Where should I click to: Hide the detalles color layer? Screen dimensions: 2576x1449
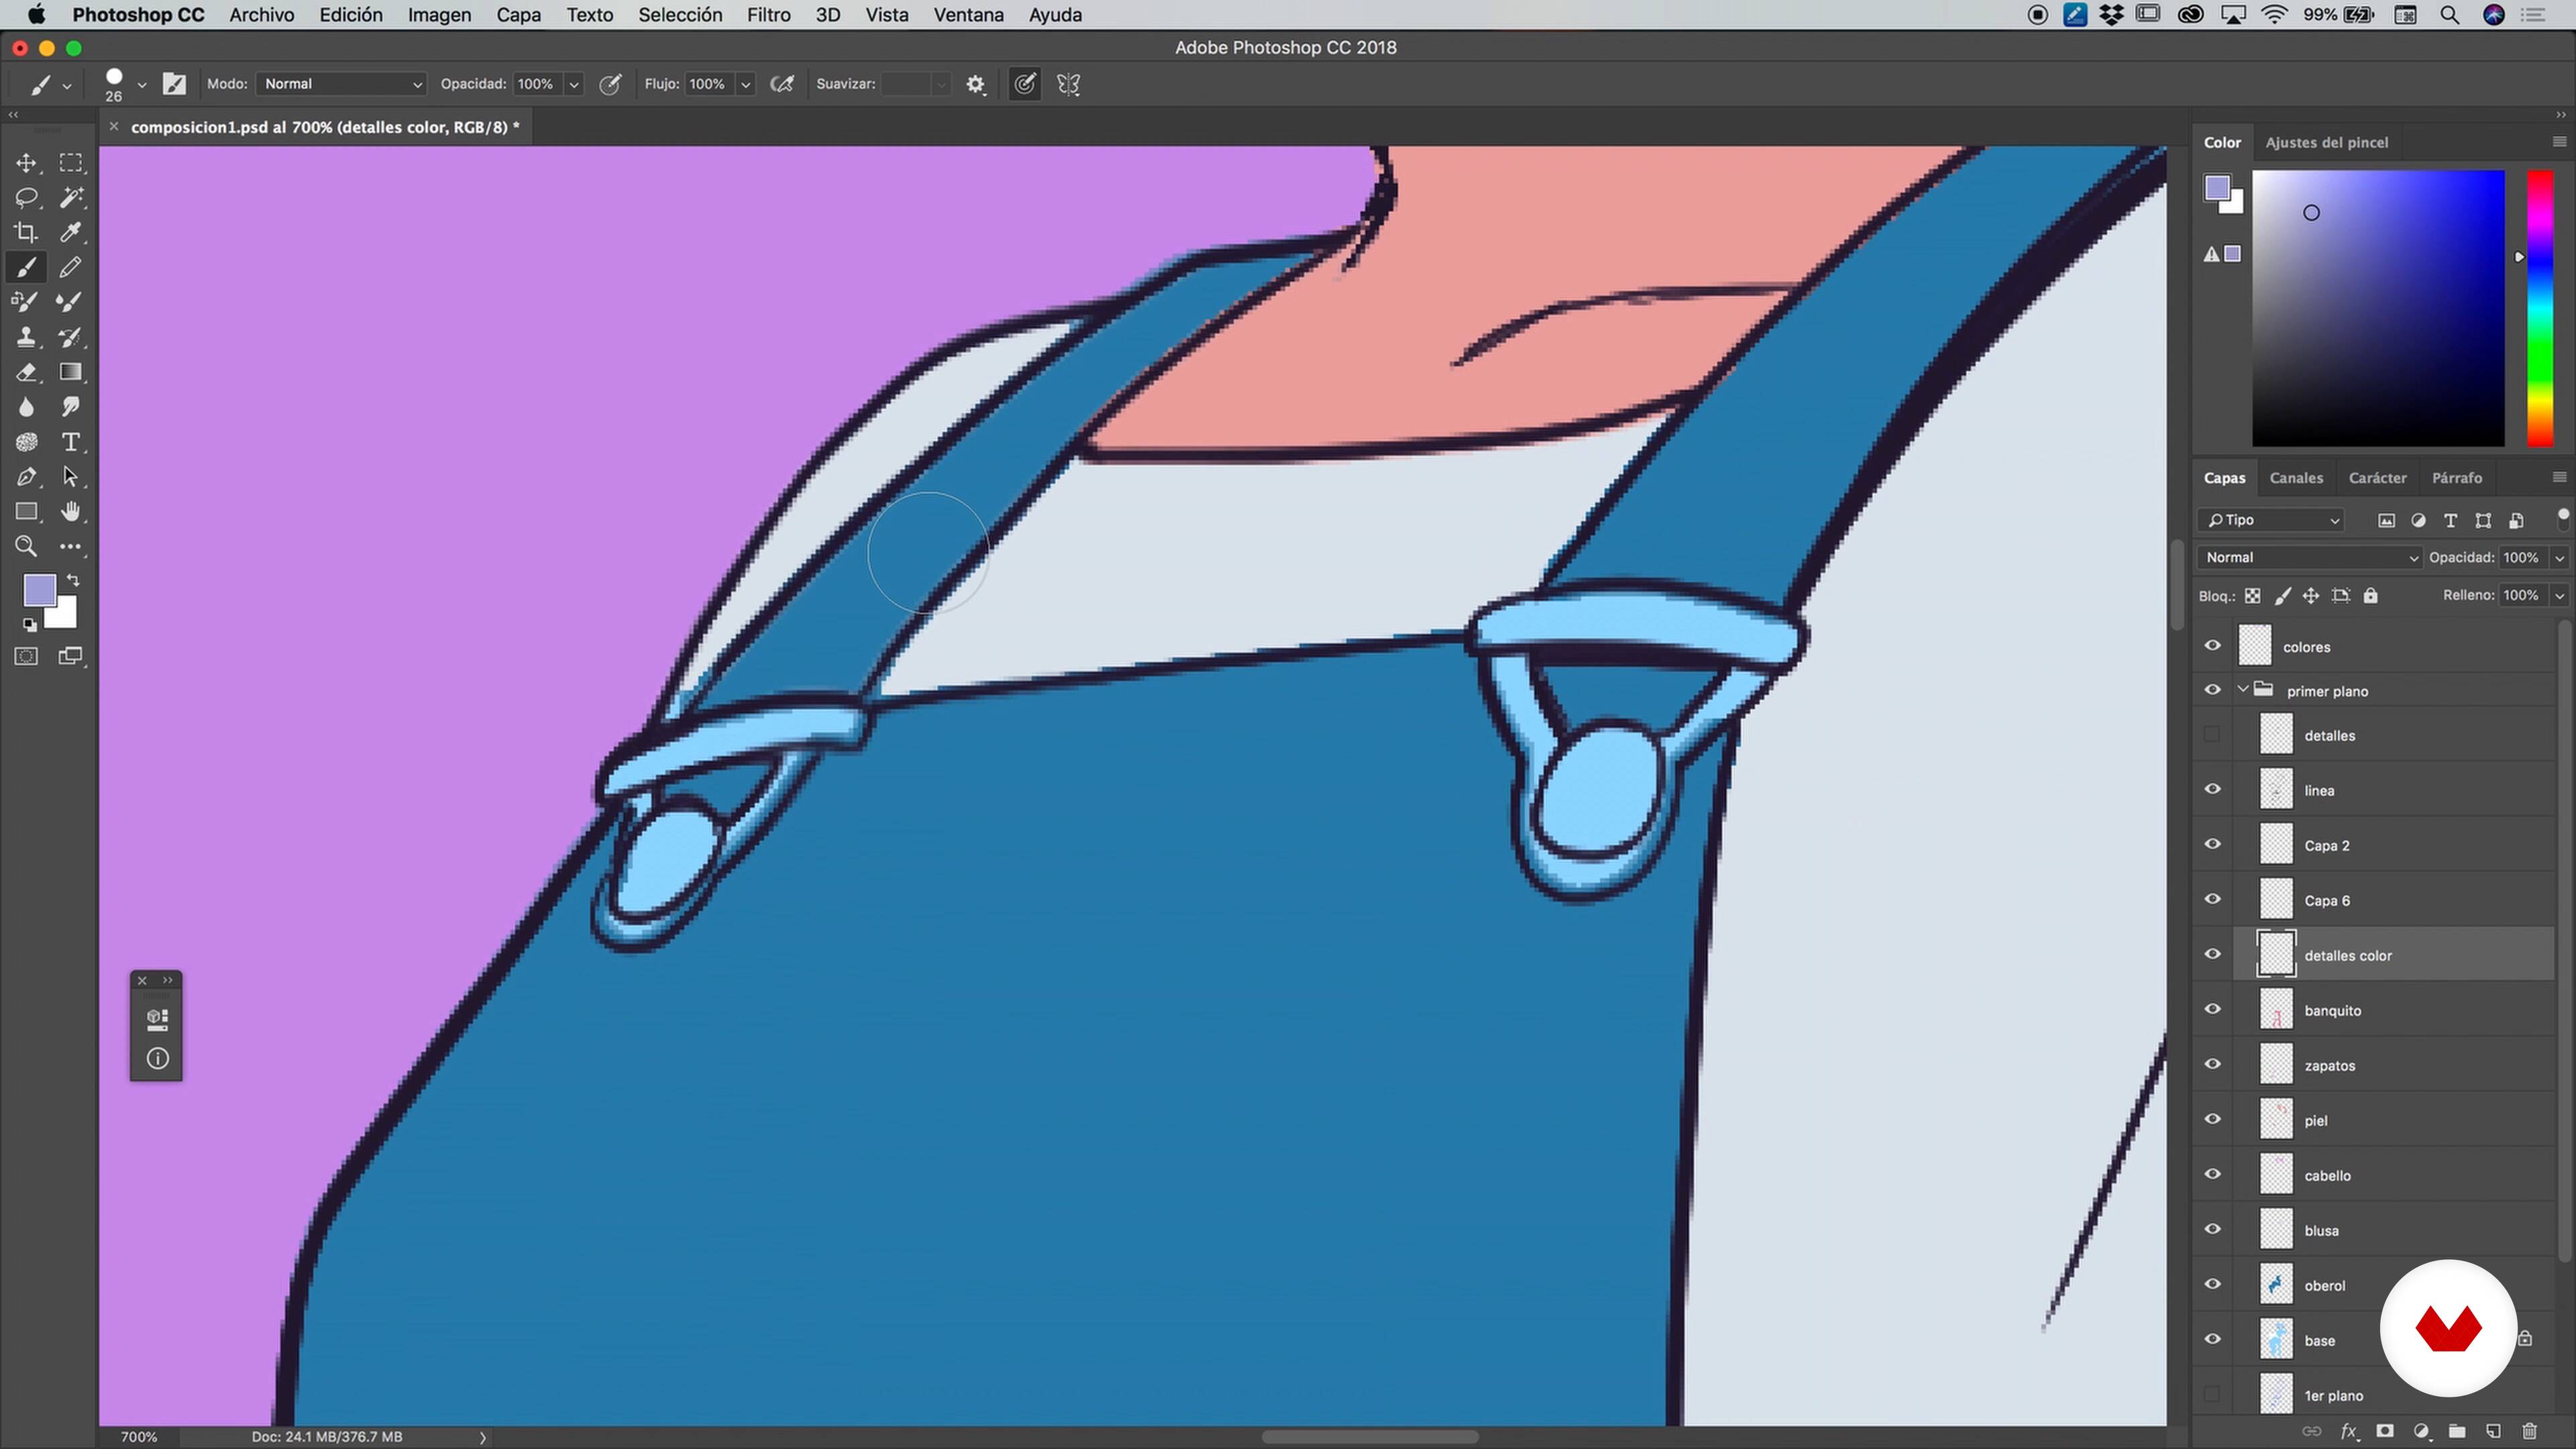point(2212,955)
